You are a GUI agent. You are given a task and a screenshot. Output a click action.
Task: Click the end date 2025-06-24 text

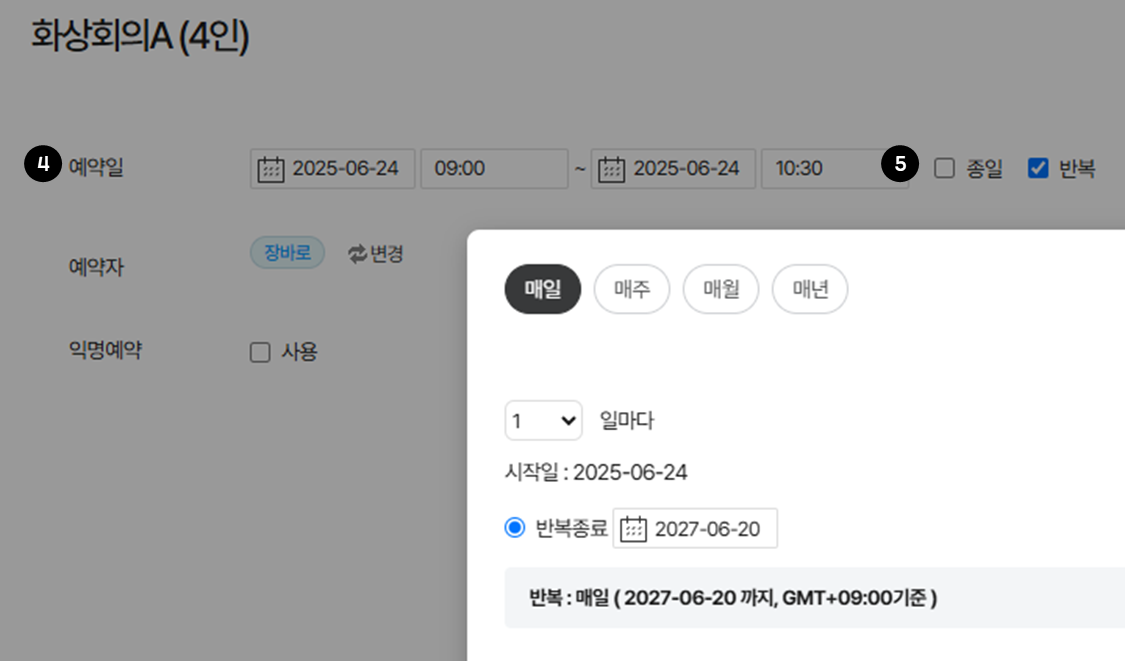(687, 169)
